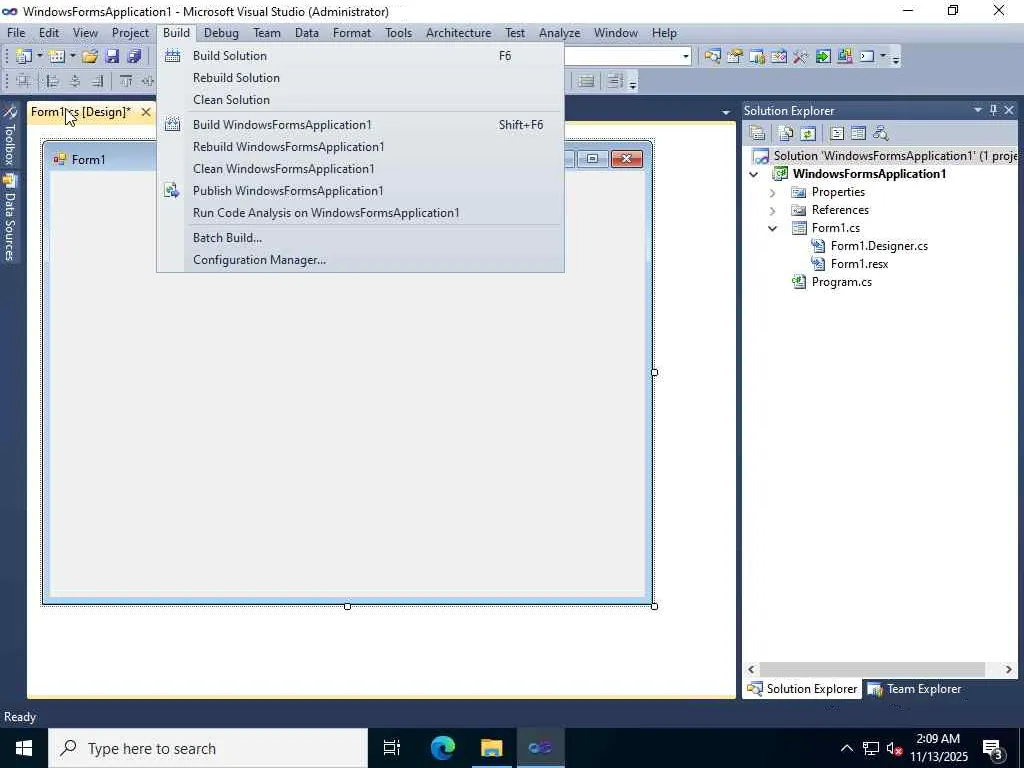
Task: Select Clean WindowsFormsApplication1 menu entry
Action: point(360,169)
